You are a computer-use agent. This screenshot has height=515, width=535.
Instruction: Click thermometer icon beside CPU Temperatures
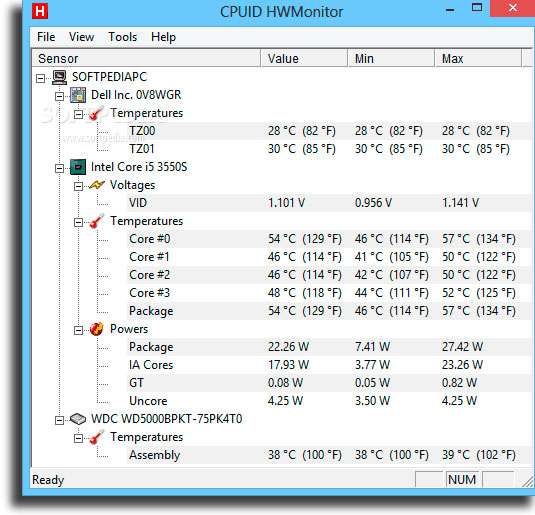tap(97, 221)
